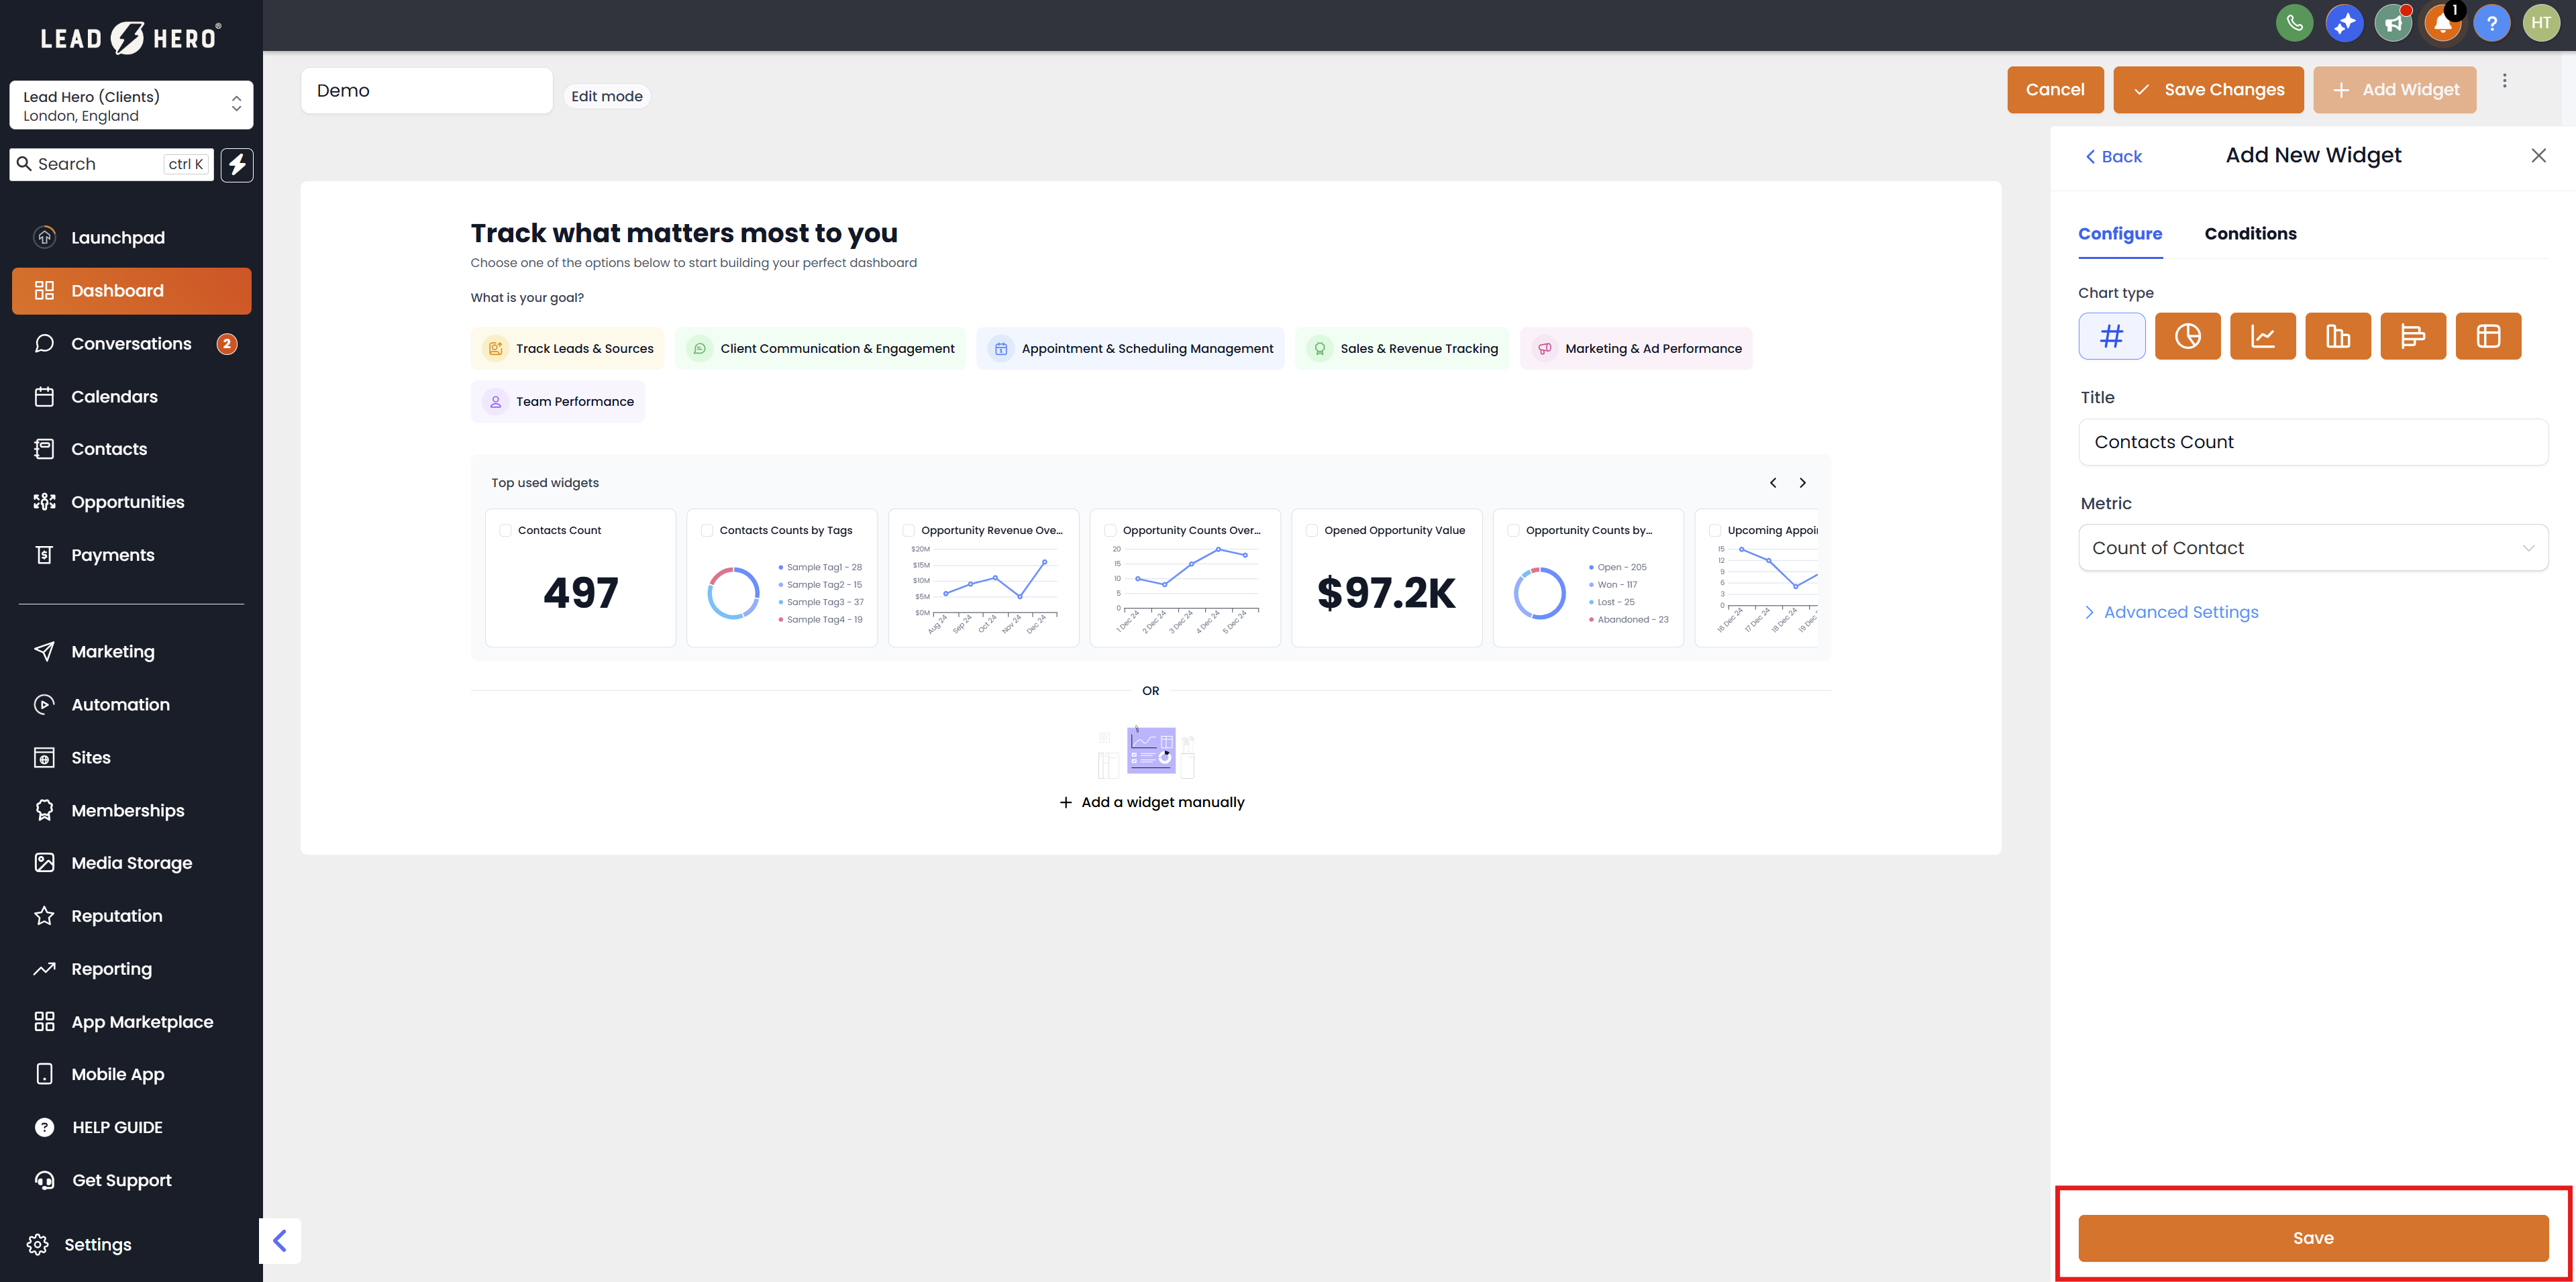Click the Title input field

[x=2312, y=442]
